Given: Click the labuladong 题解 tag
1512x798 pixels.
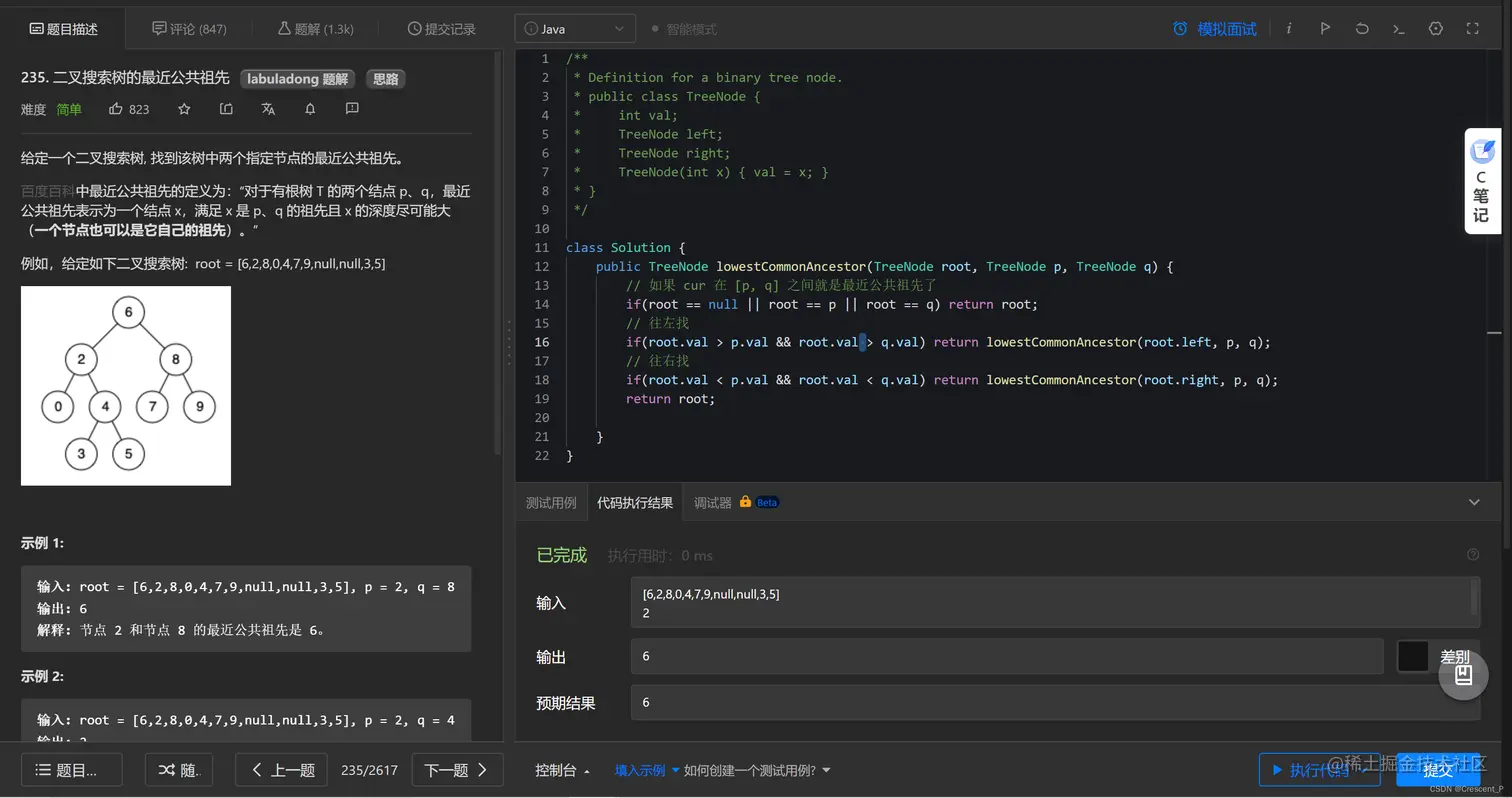Looking at the screenshot, I should pyautogui.click(x=298, y=78).
